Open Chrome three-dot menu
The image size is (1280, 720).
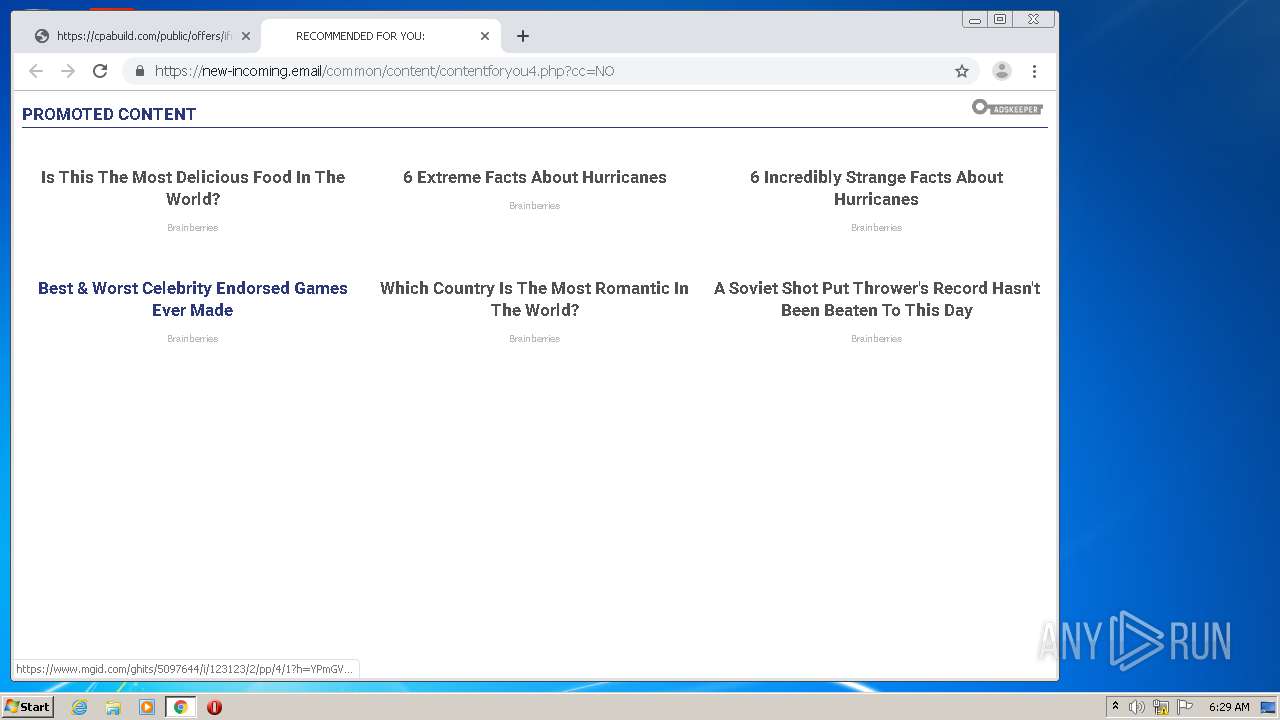[x=1034, y=71]
